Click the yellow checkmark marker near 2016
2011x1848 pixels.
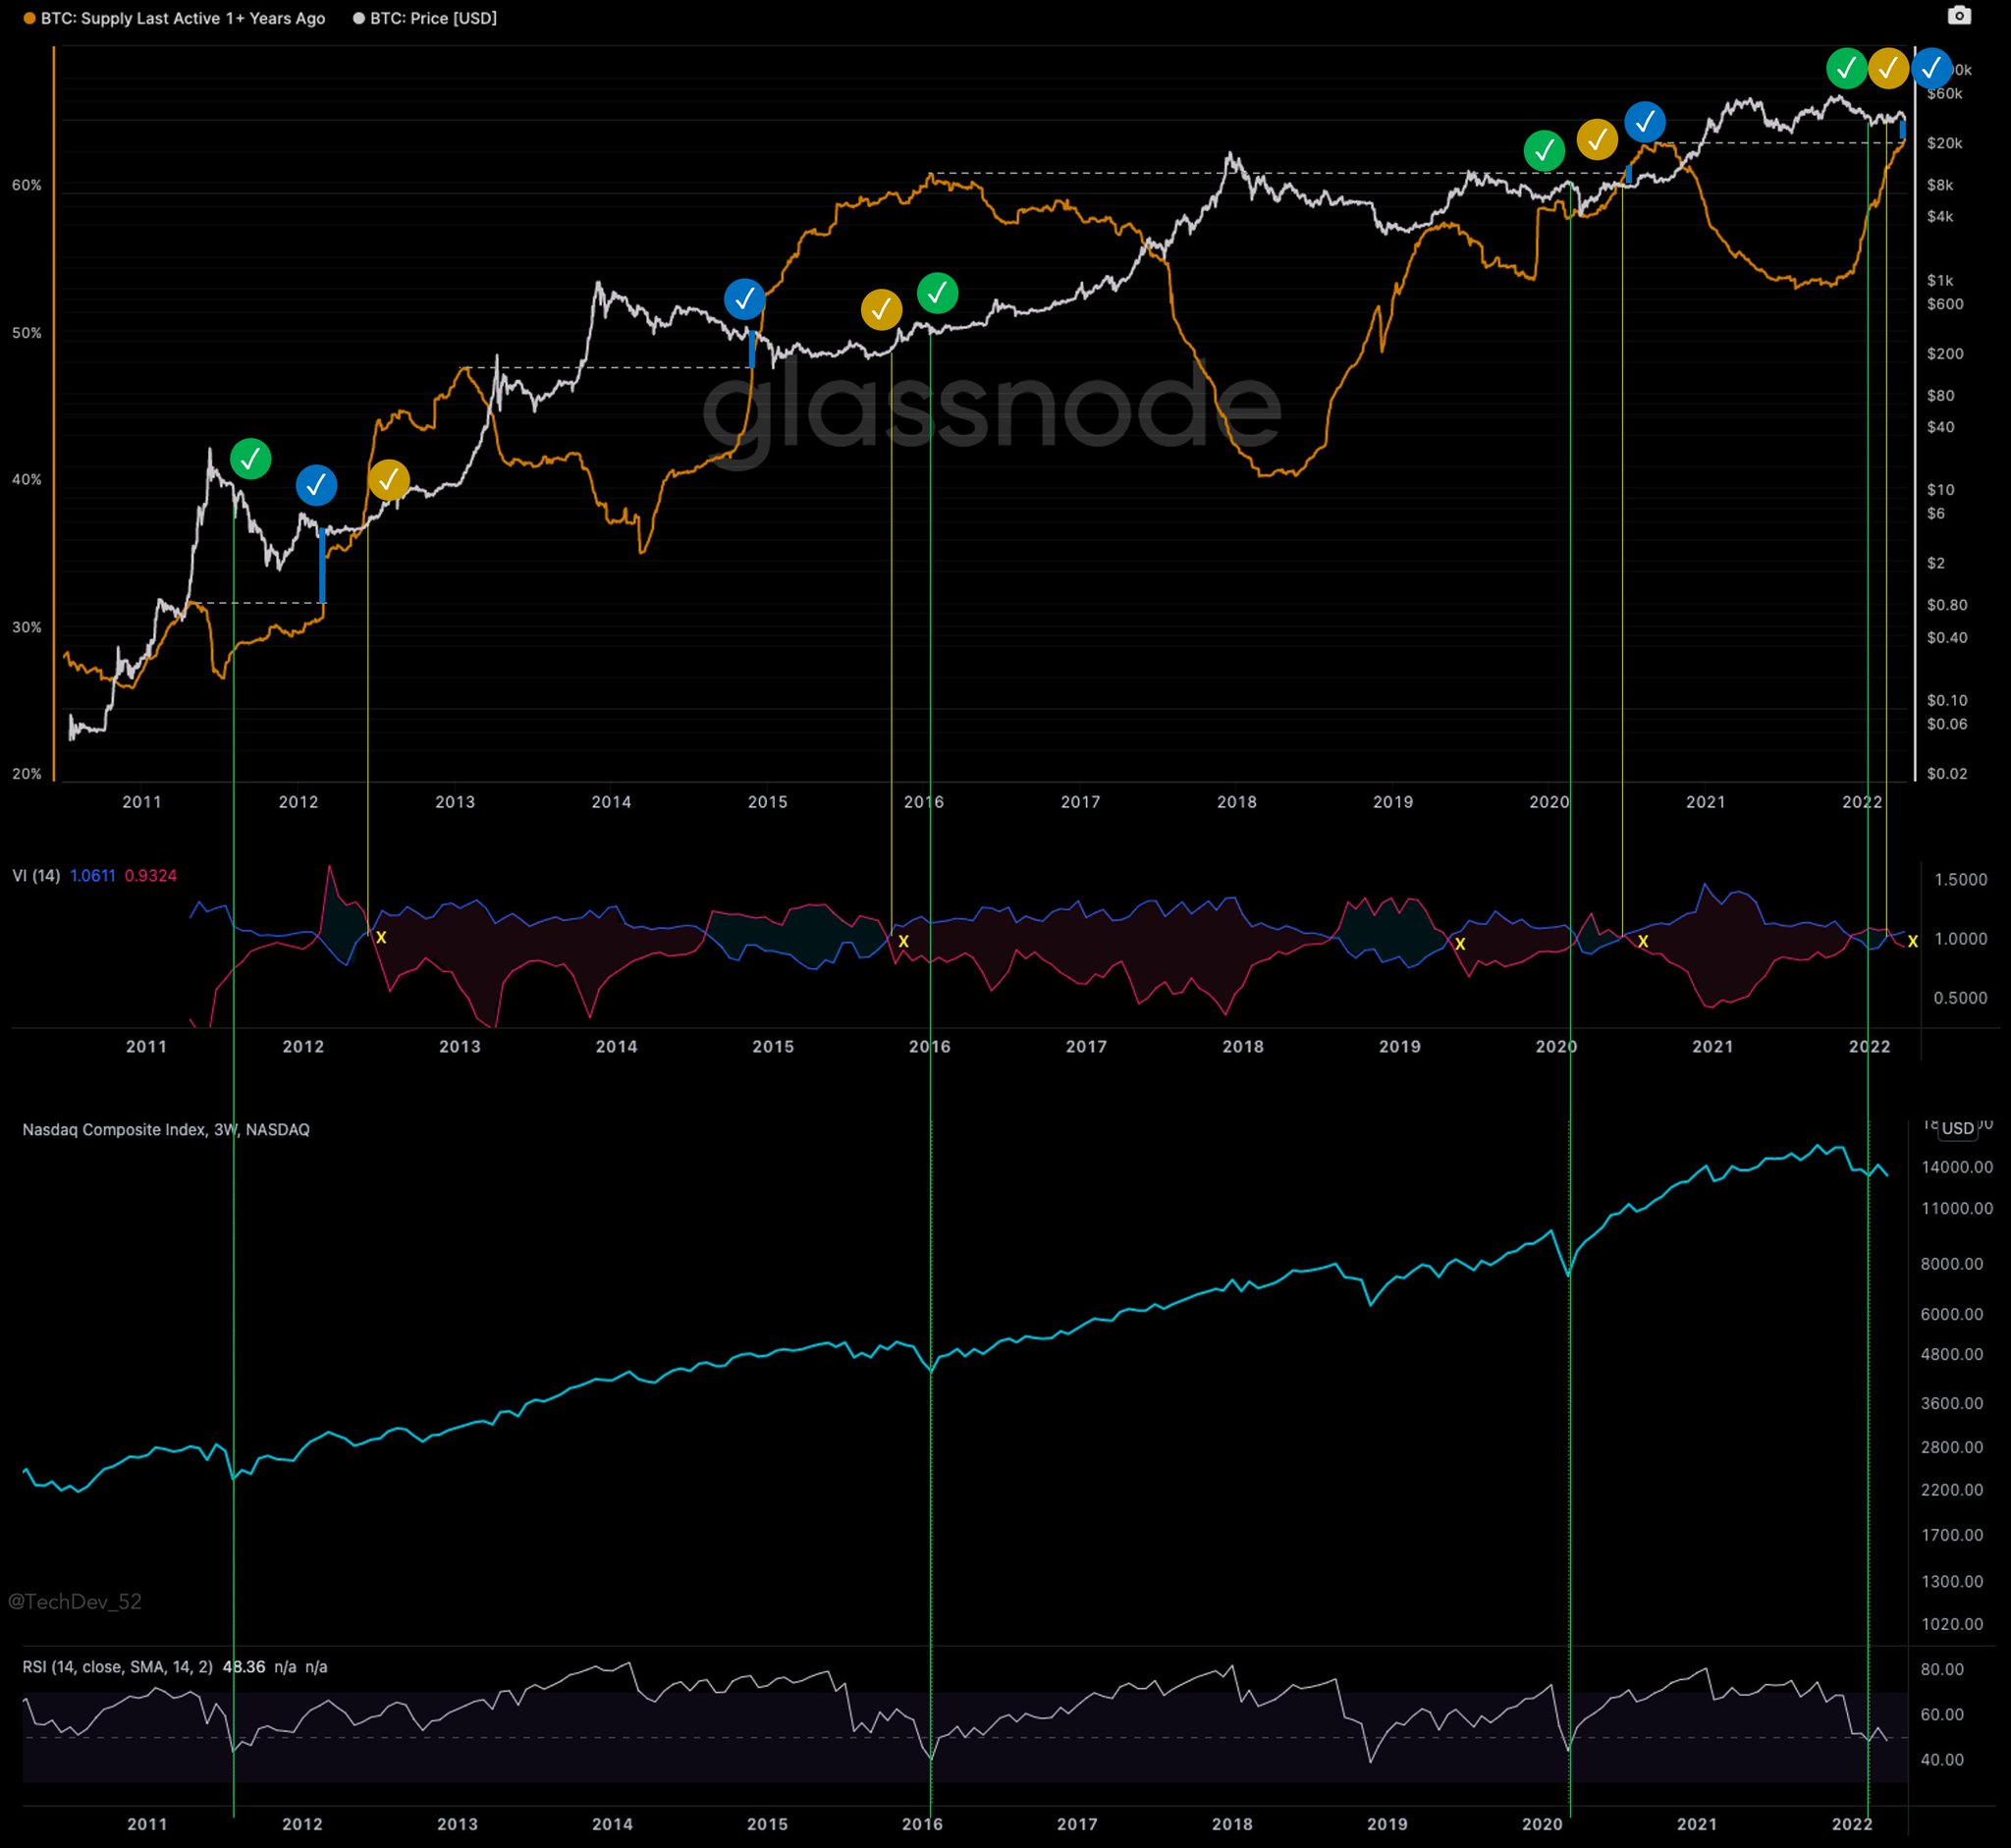(881, 310)
